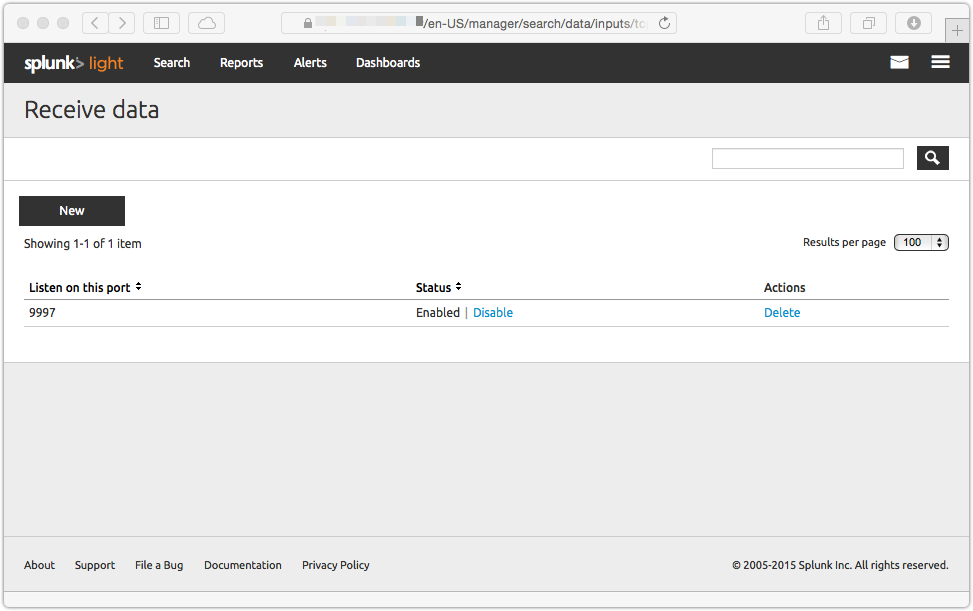Click the Safari back arrow
The image size is (973, 611).
coord(95,23)
